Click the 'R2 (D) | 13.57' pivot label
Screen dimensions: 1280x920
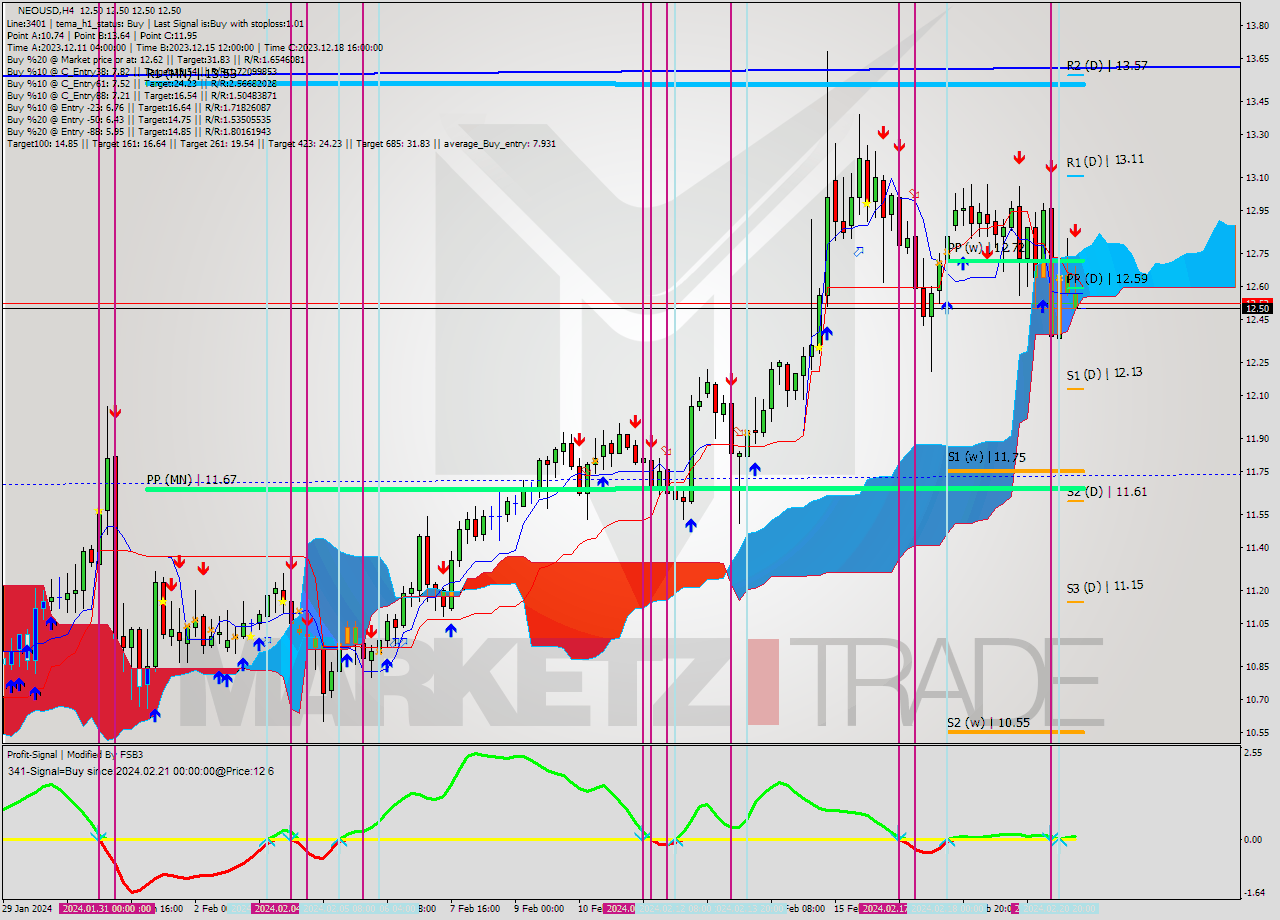(x=1106, y=66)
